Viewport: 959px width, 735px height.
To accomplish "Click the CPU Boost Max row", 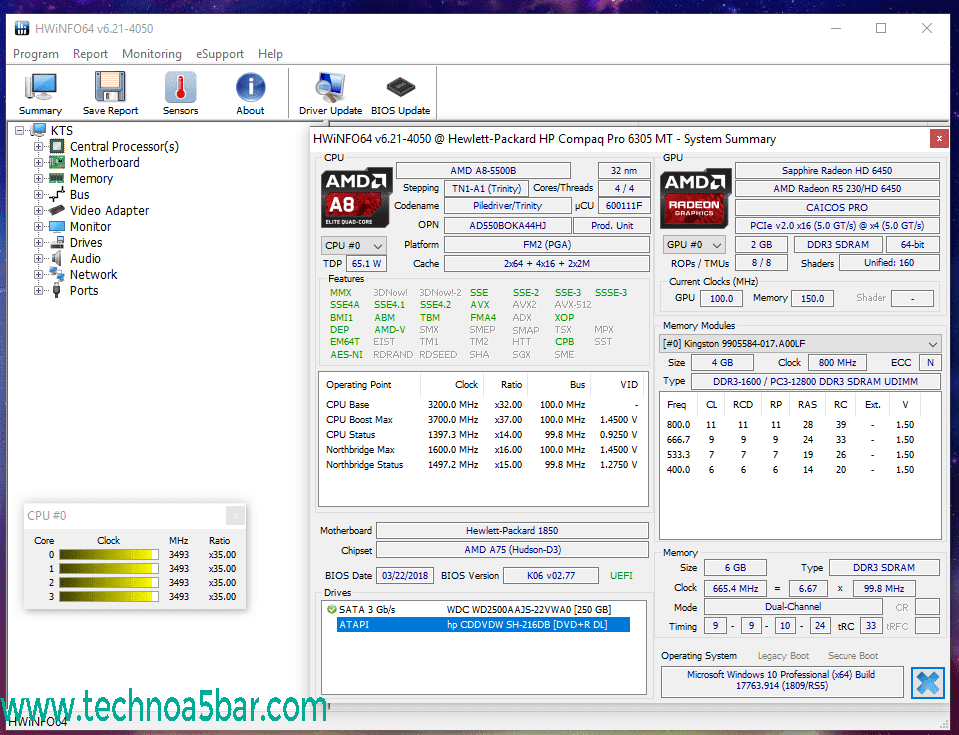I will [x=482, y=419].
